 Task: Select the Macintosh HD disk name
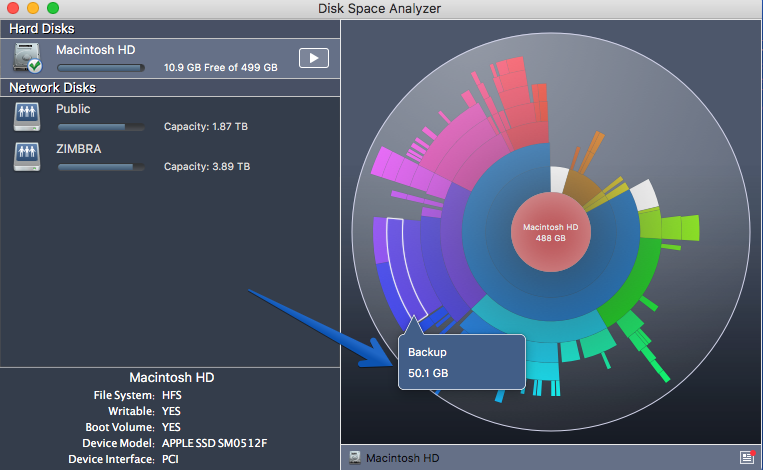(95, 50)
